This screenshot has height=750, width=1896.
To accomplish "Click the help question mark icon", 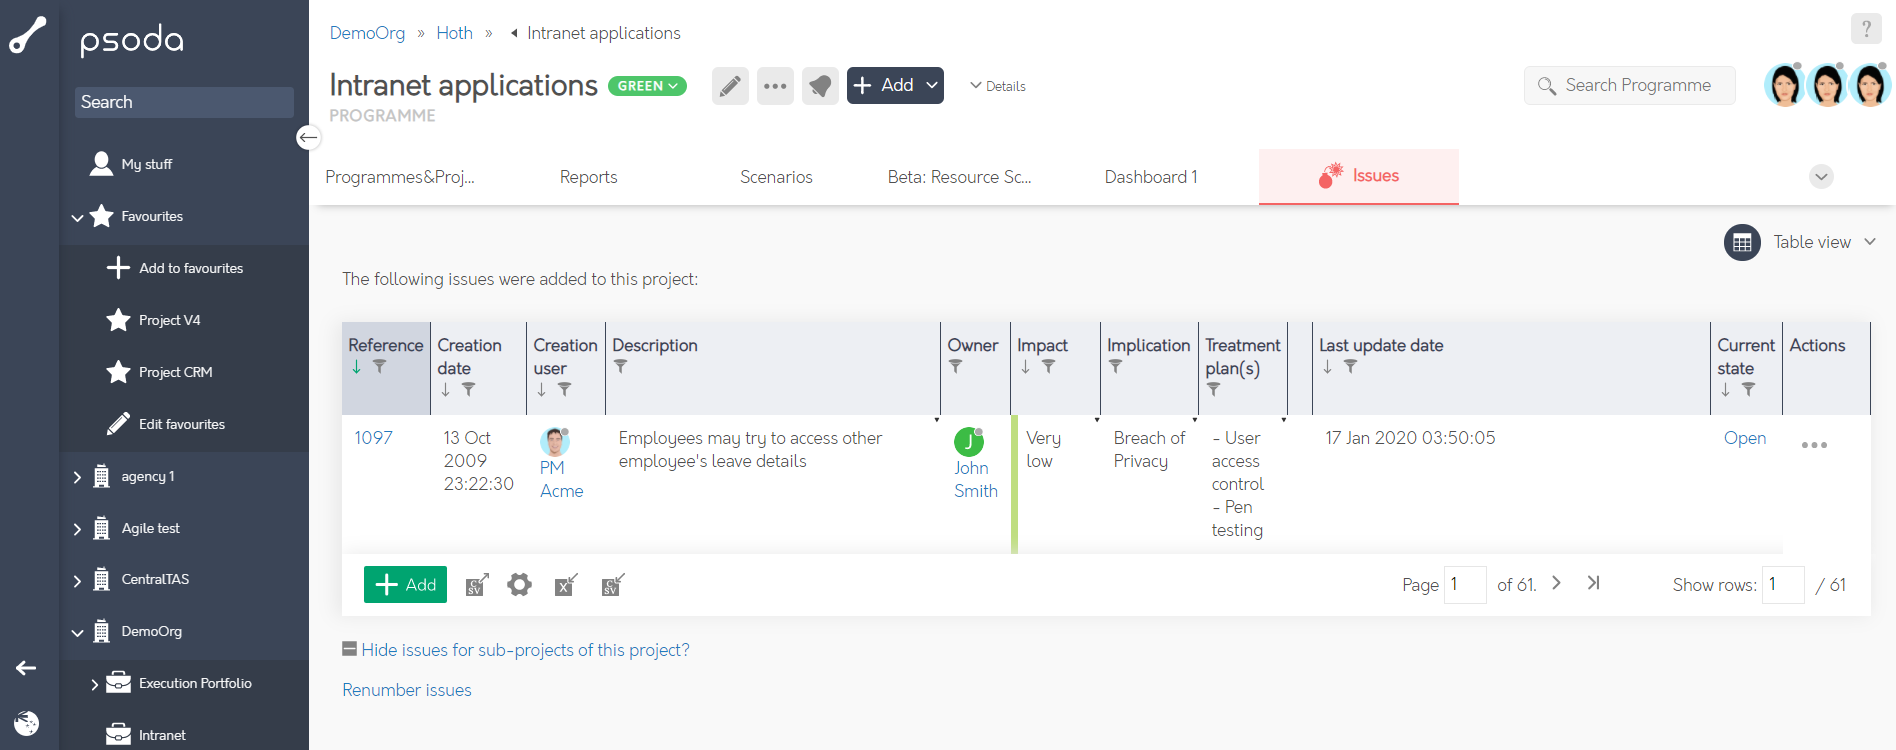I will click(1866, 29).
